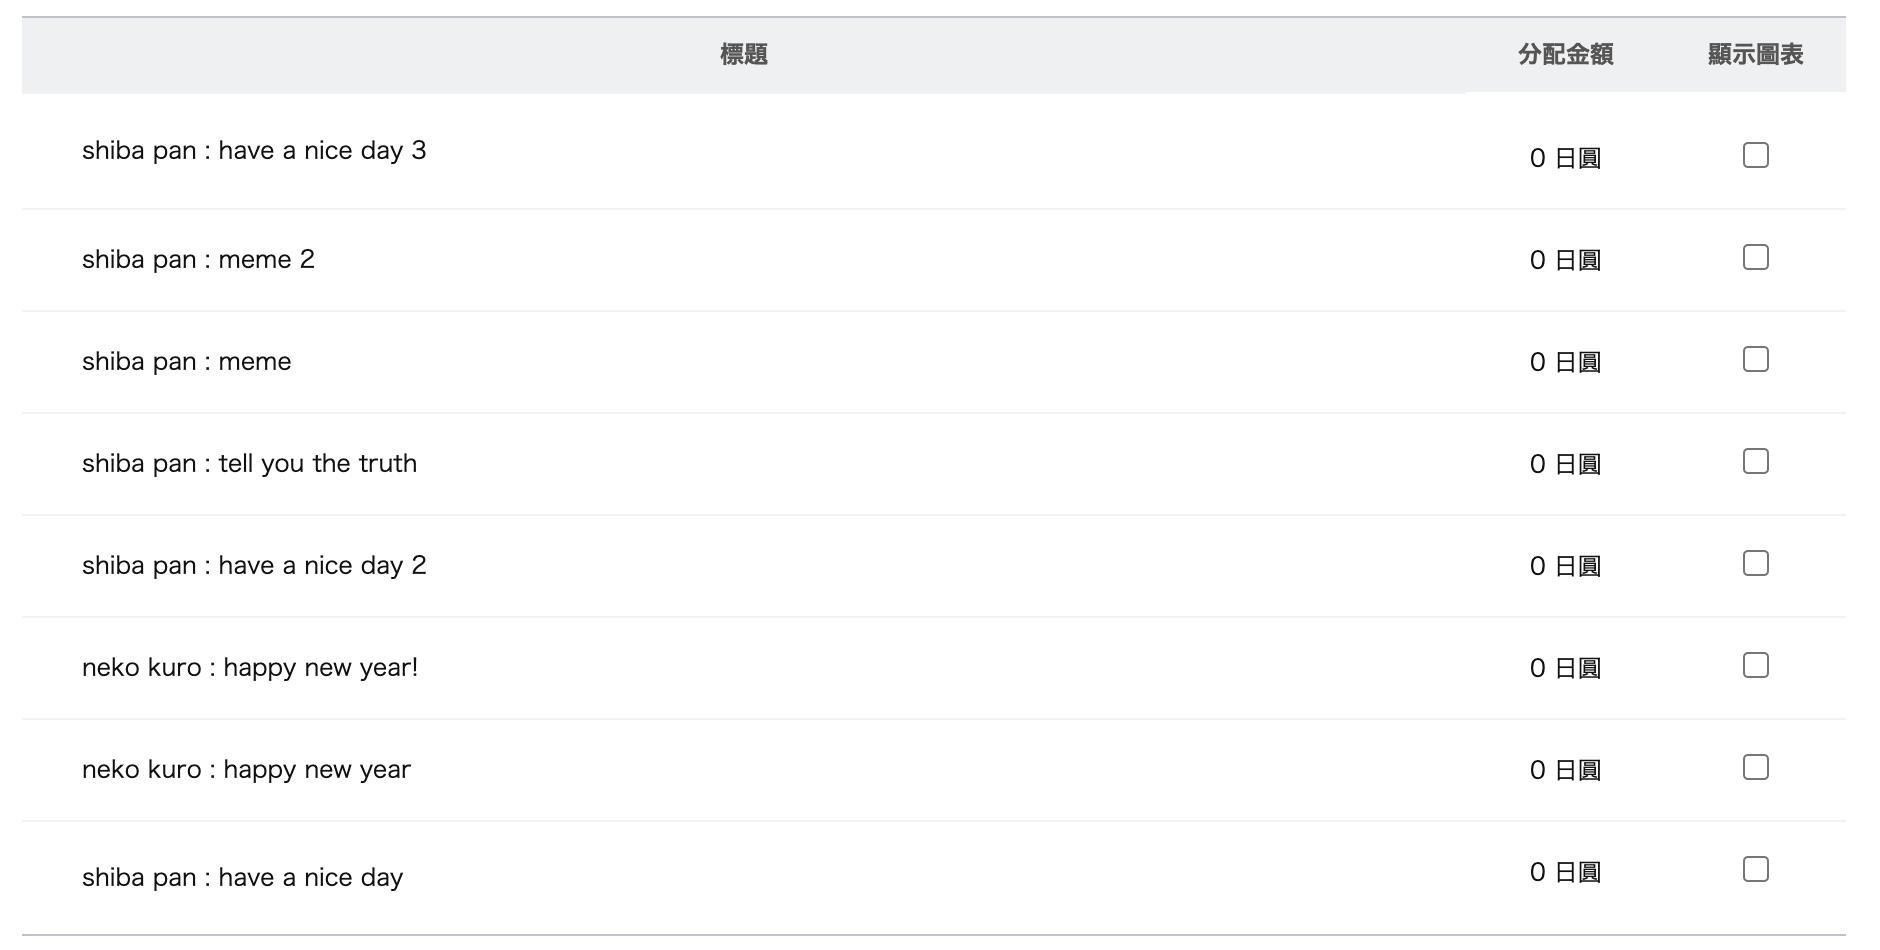Click the 'shiba pan : meme' title

pos(187,362)
